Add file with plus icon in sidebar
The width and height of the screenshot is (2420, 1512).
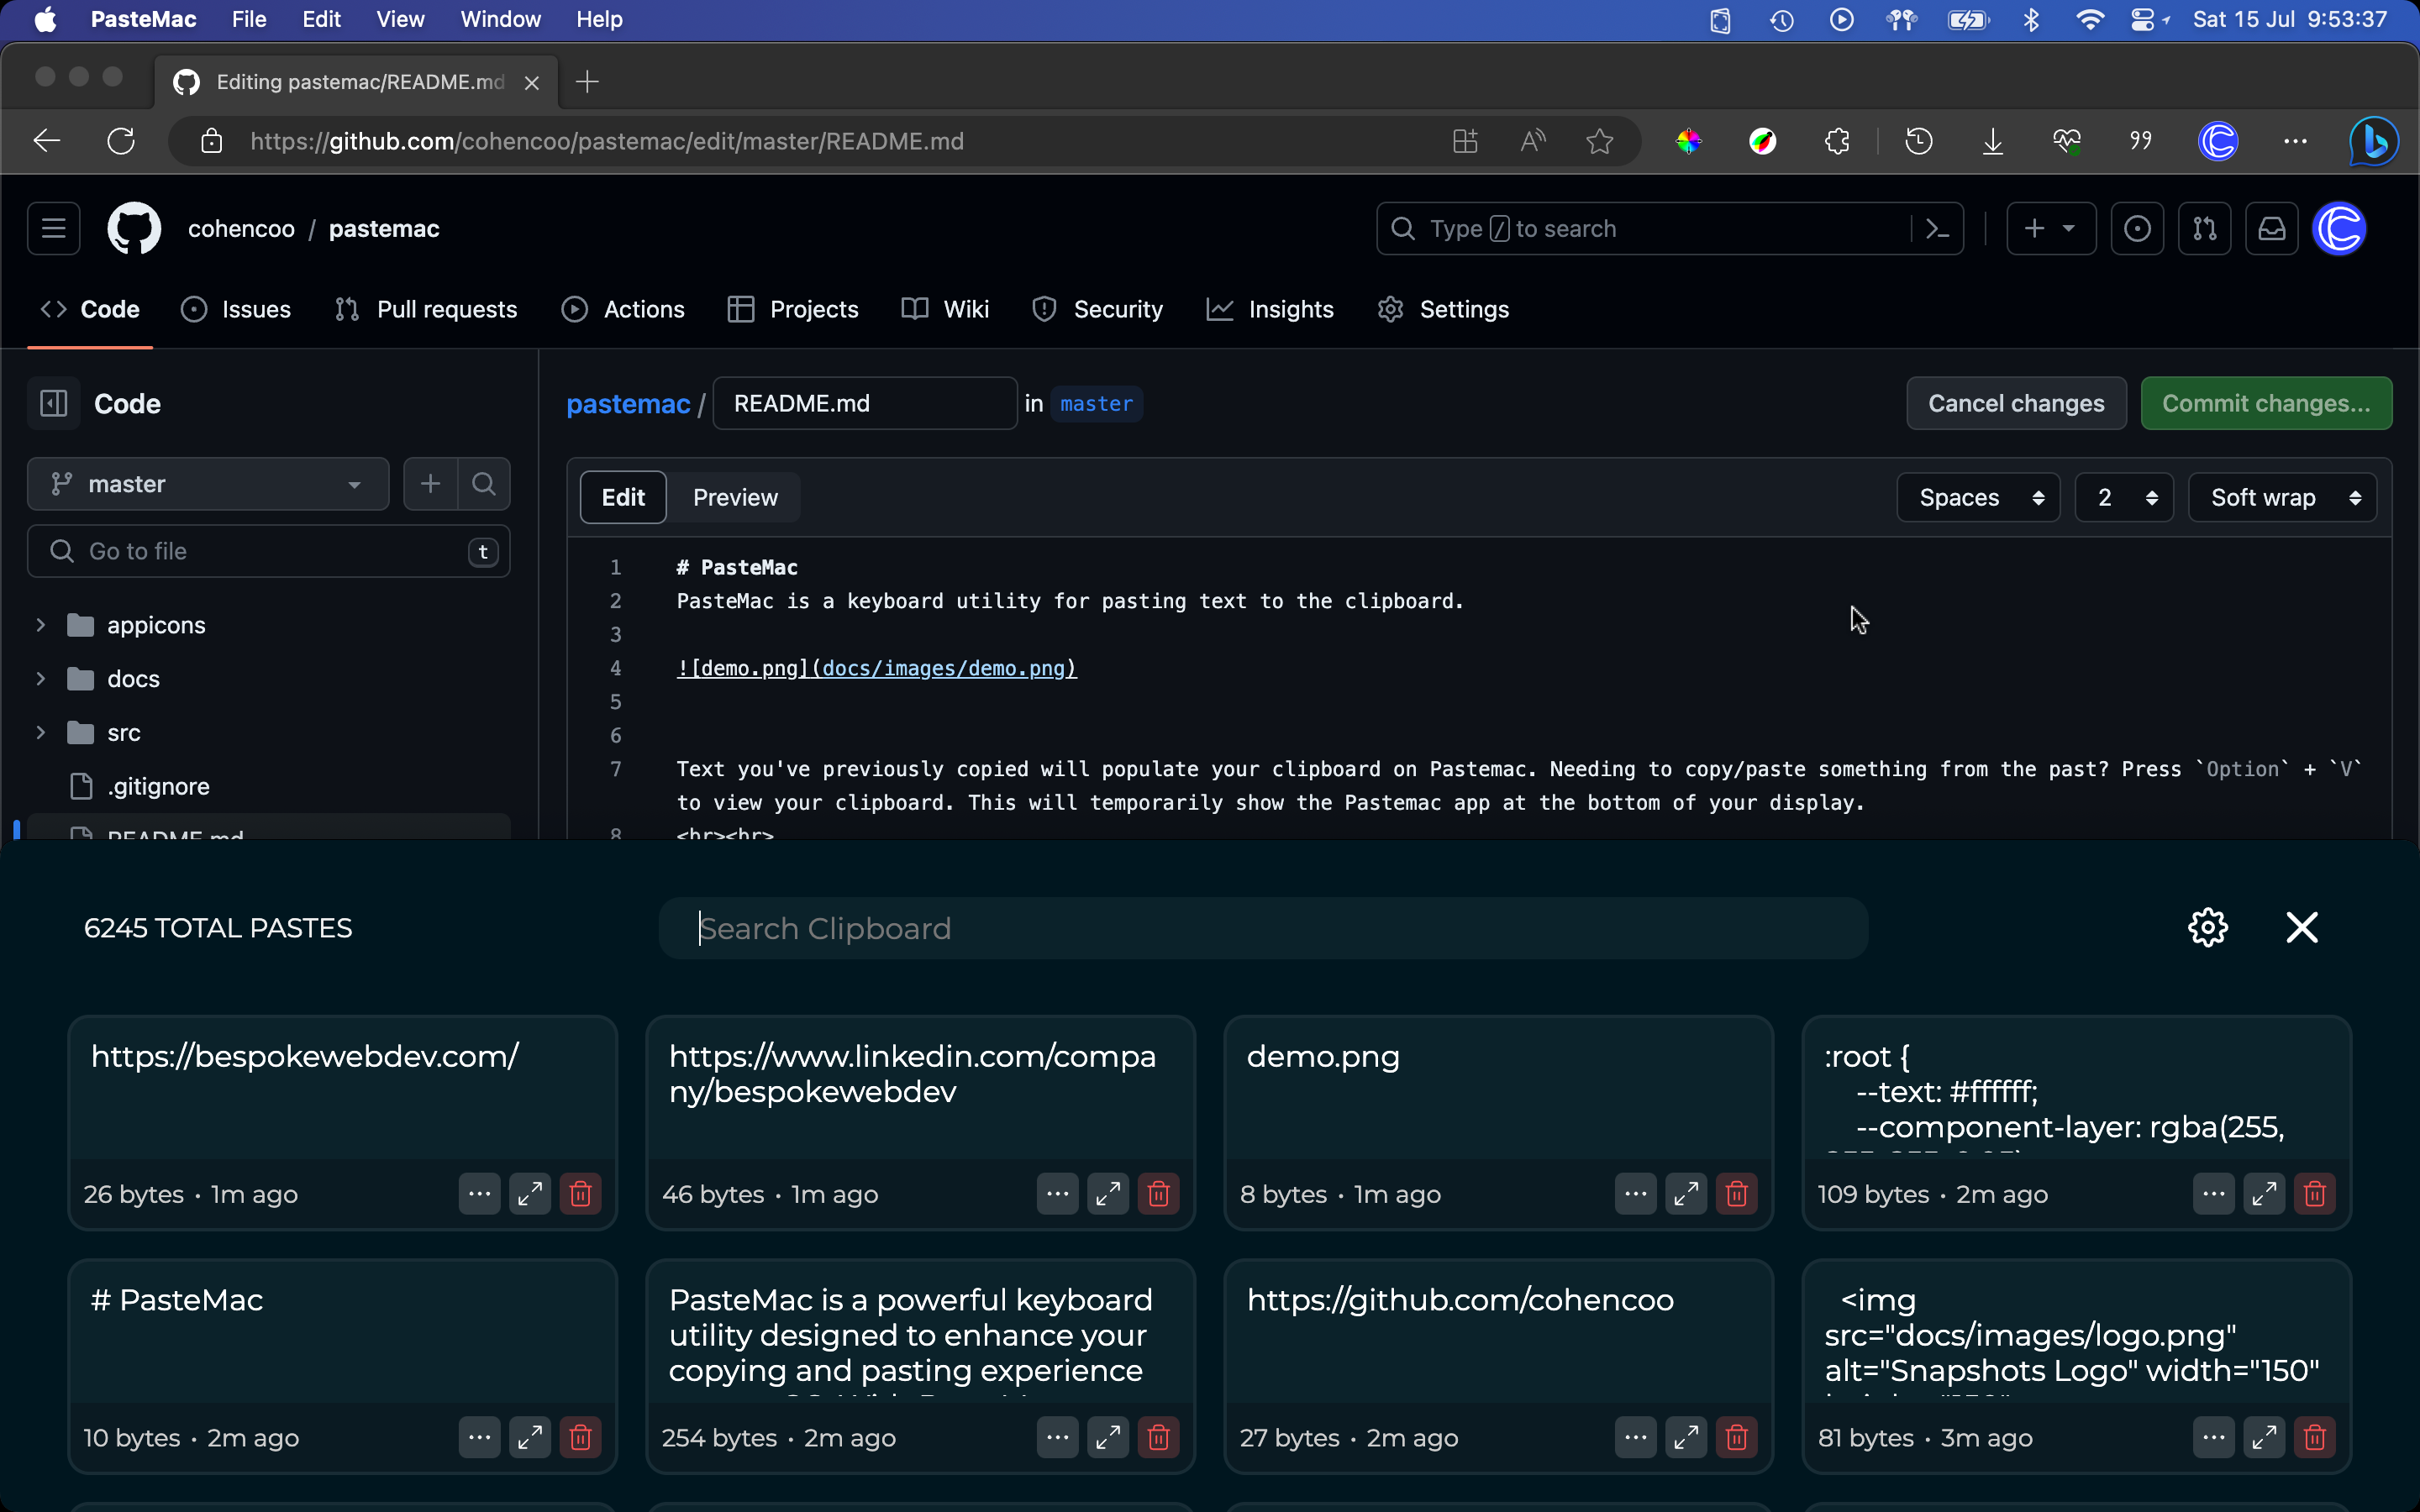click(x=430, y=484)
